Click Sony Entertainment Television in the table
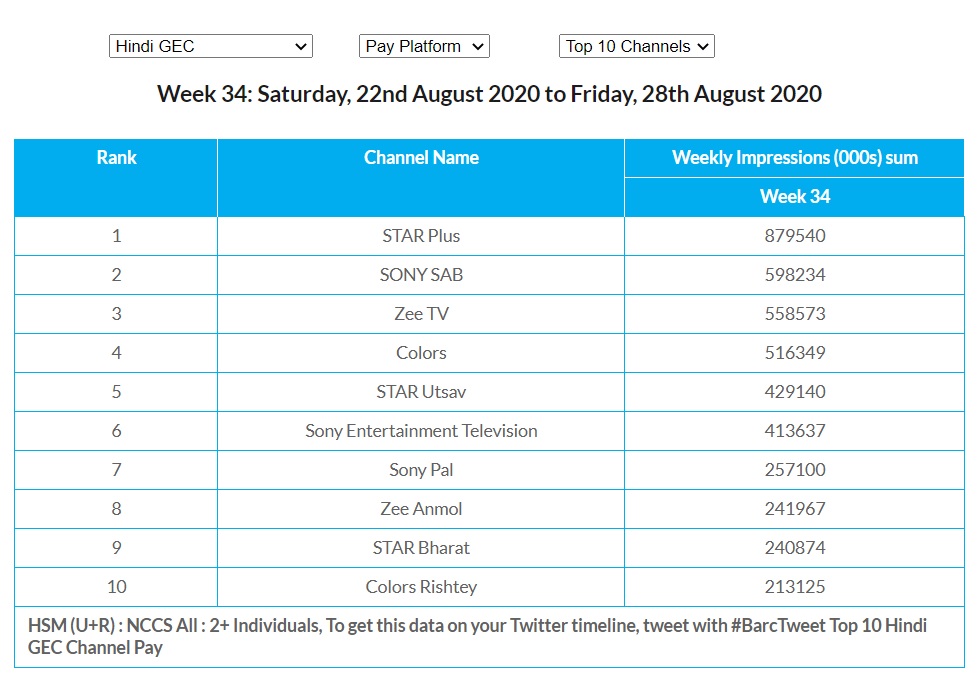Screen dimensions: 977x681 tap(421, 431)
